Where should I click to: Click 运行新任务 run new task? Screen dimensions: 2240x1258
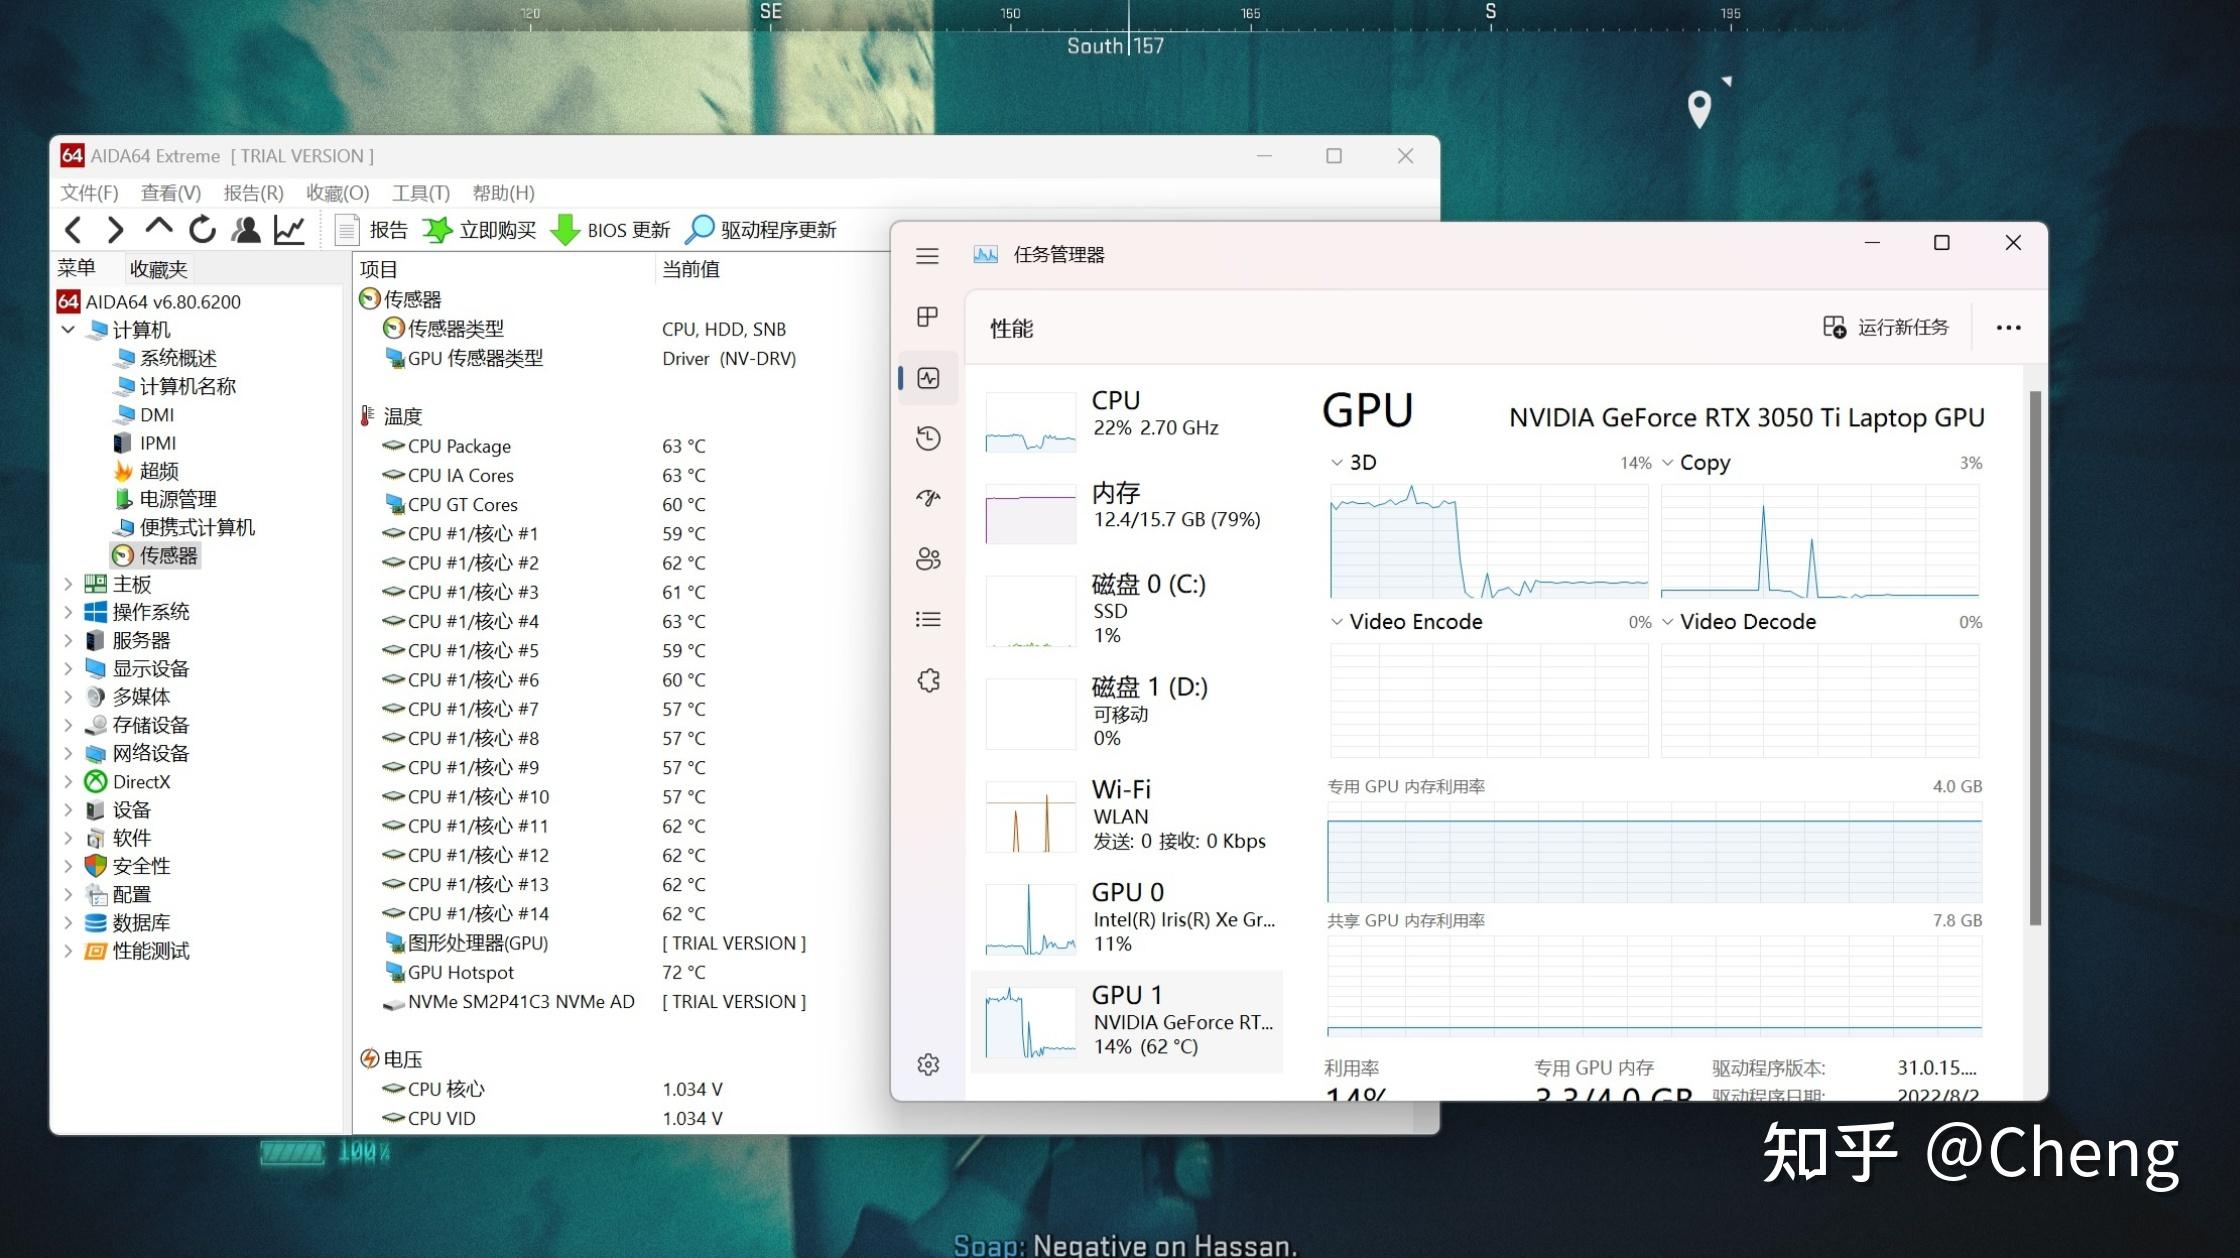(x=1886, y=327)
